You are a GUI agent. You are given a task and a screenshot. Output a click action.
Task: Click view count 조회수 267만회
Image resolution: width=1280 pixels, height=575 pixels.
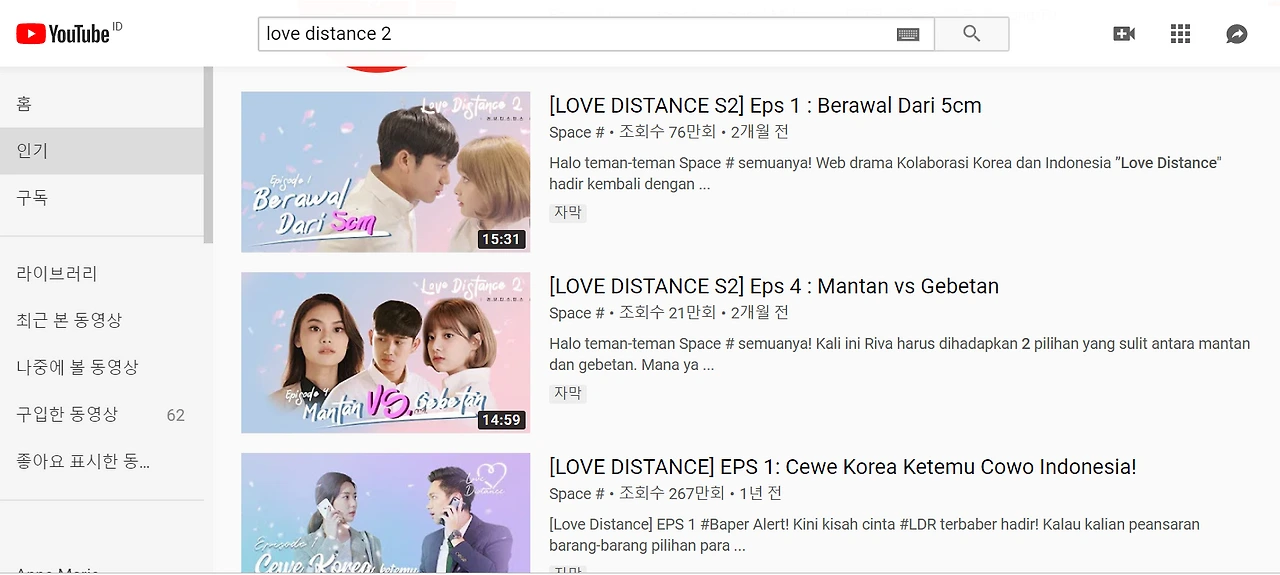click(x=672, y=494)
